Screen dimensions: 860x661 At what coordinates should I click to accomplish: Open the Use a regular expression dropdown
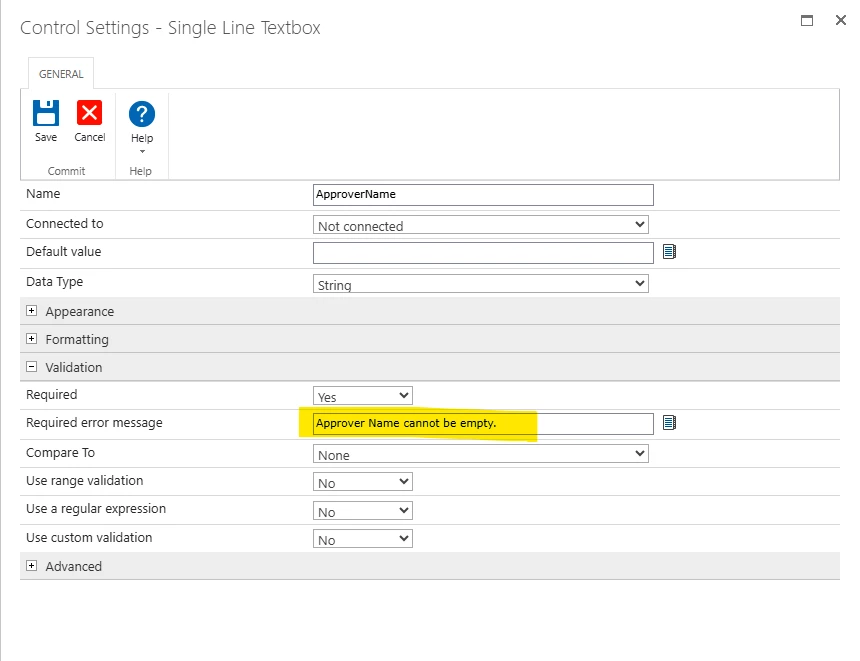pyautogui.click(x=363, y=511)
